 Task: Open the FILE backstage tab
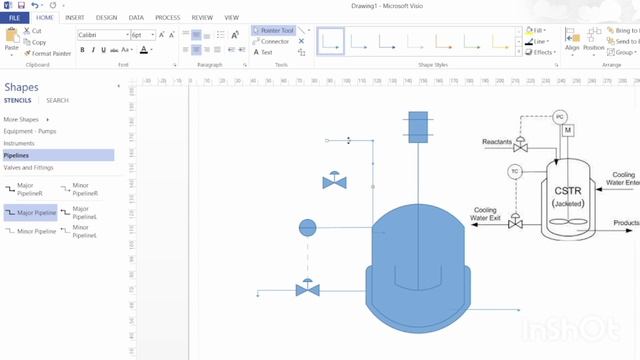pos(14,18)
